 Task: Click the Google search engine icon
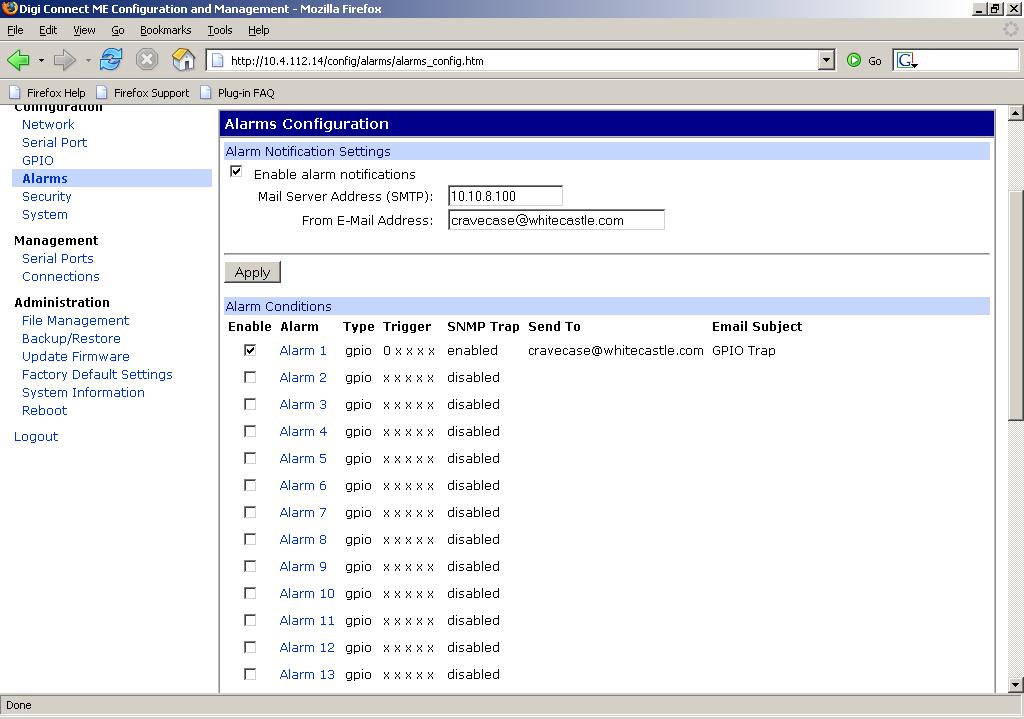906,60
